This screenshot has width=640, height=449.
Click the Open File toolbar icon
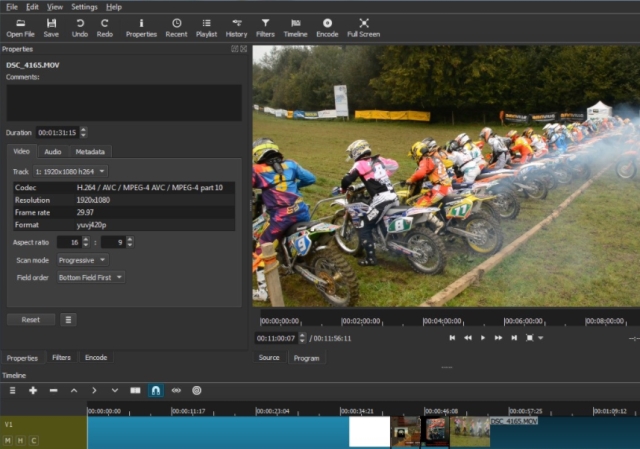pos(20,28)
